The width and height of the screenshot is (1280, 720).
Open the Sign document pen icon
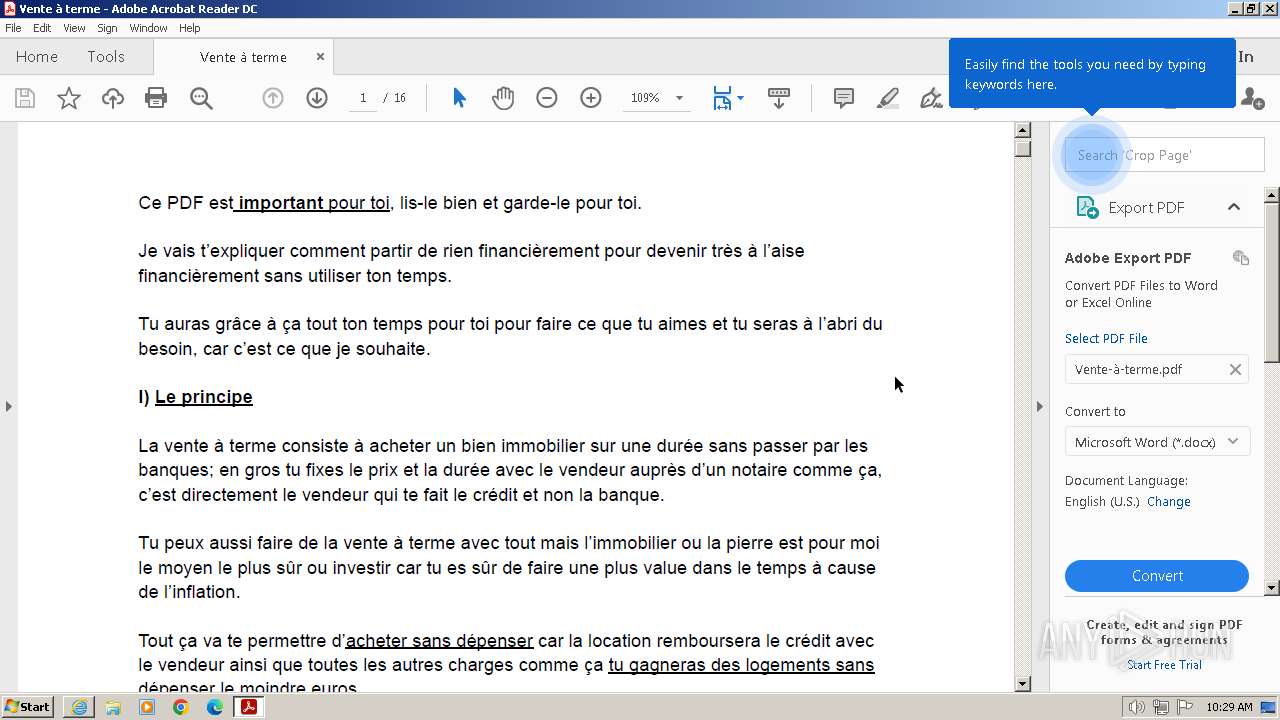click(931, 98)
